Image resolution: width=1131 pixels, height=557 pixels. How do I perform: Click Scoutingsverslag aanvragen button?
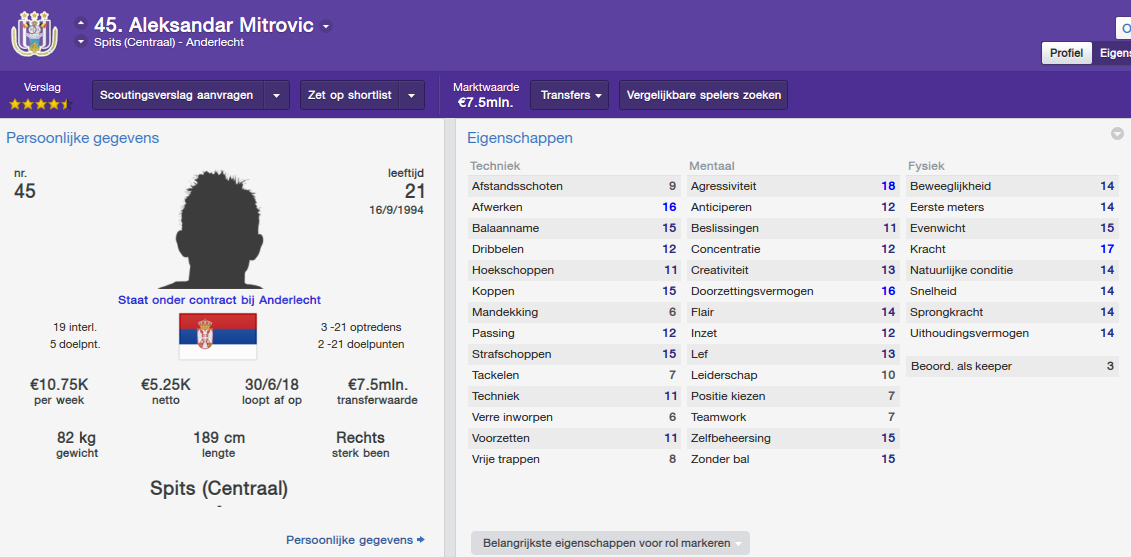(177, 96)
